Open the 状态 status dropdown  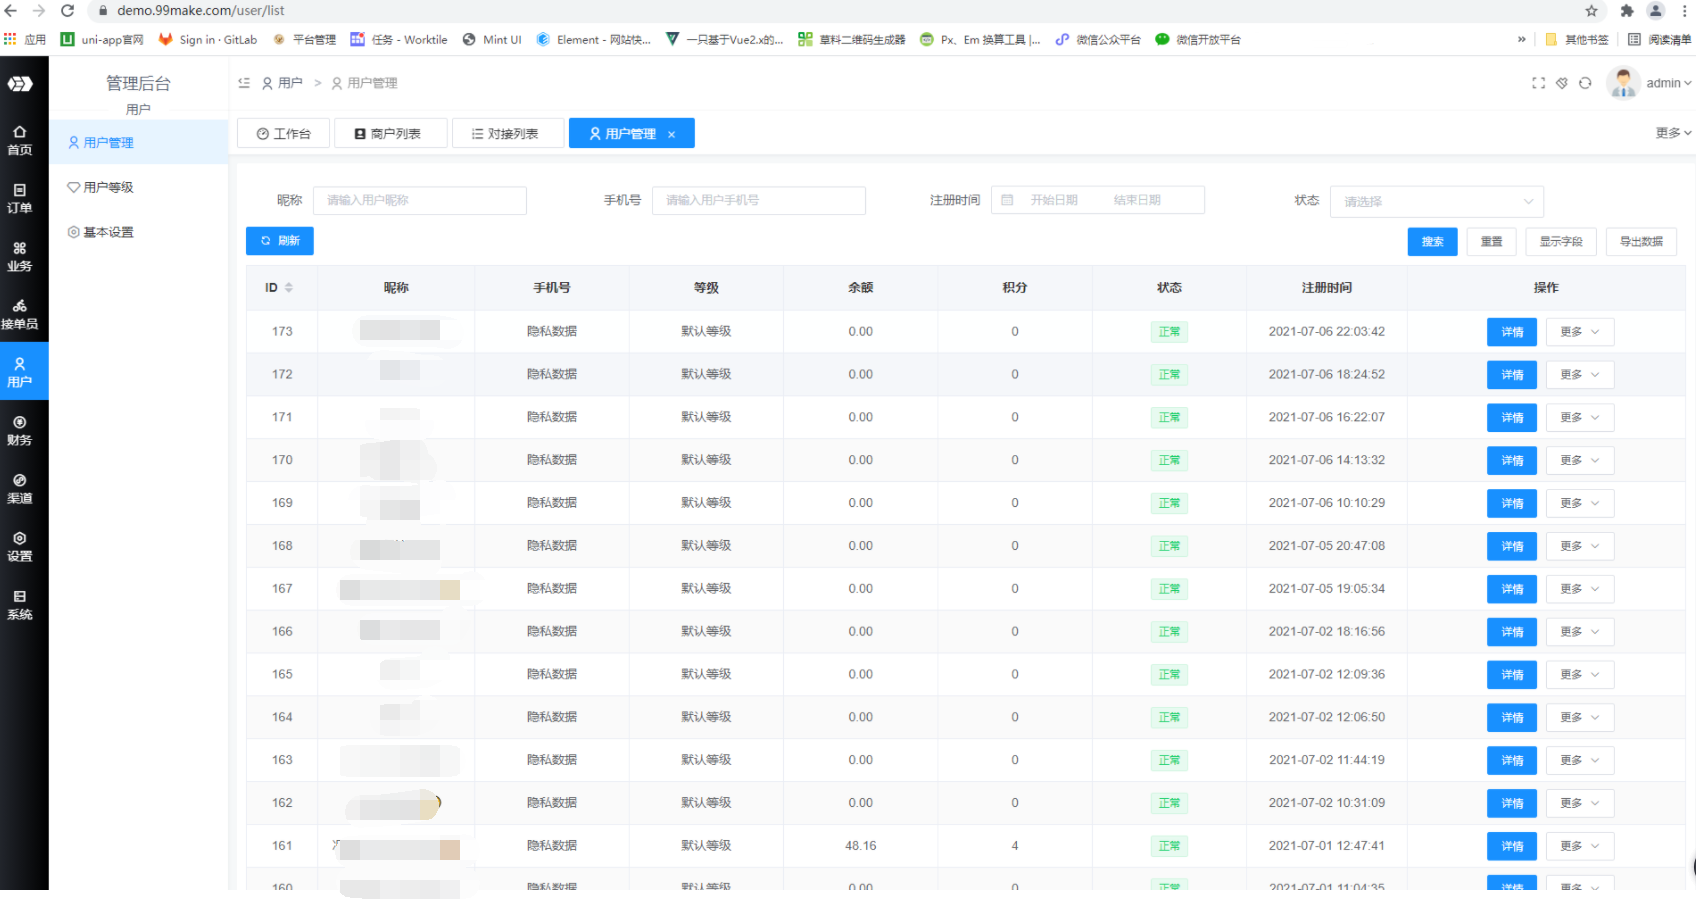point(1436,201)
